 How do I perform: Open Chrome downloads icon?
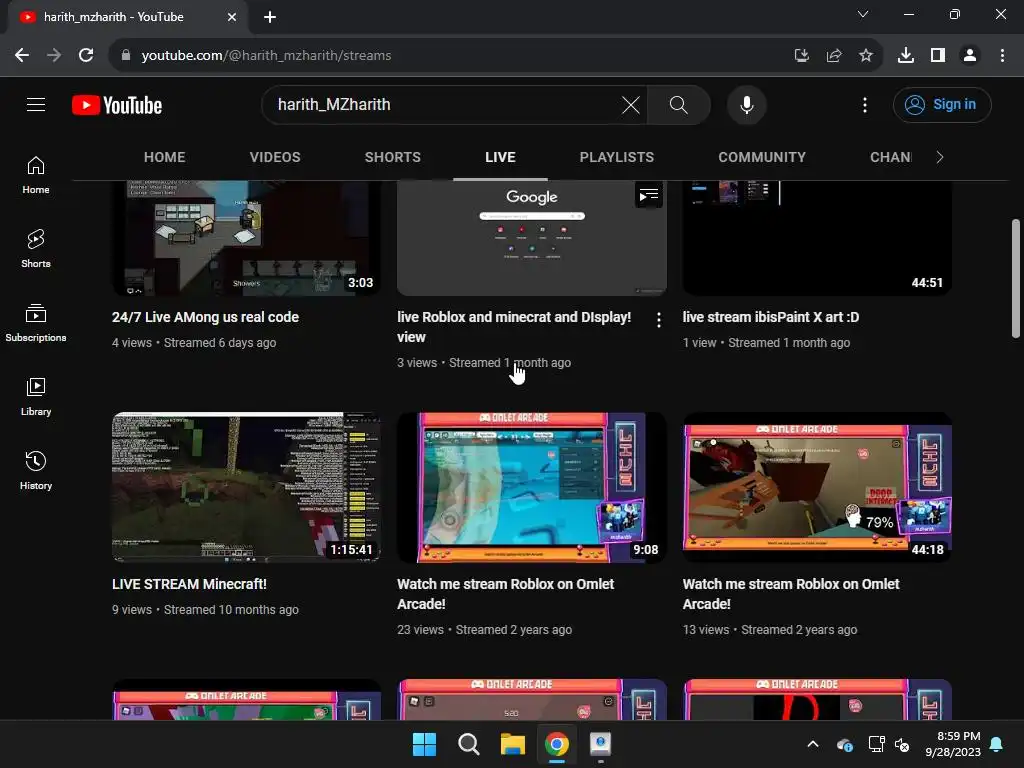pos(906,56)
